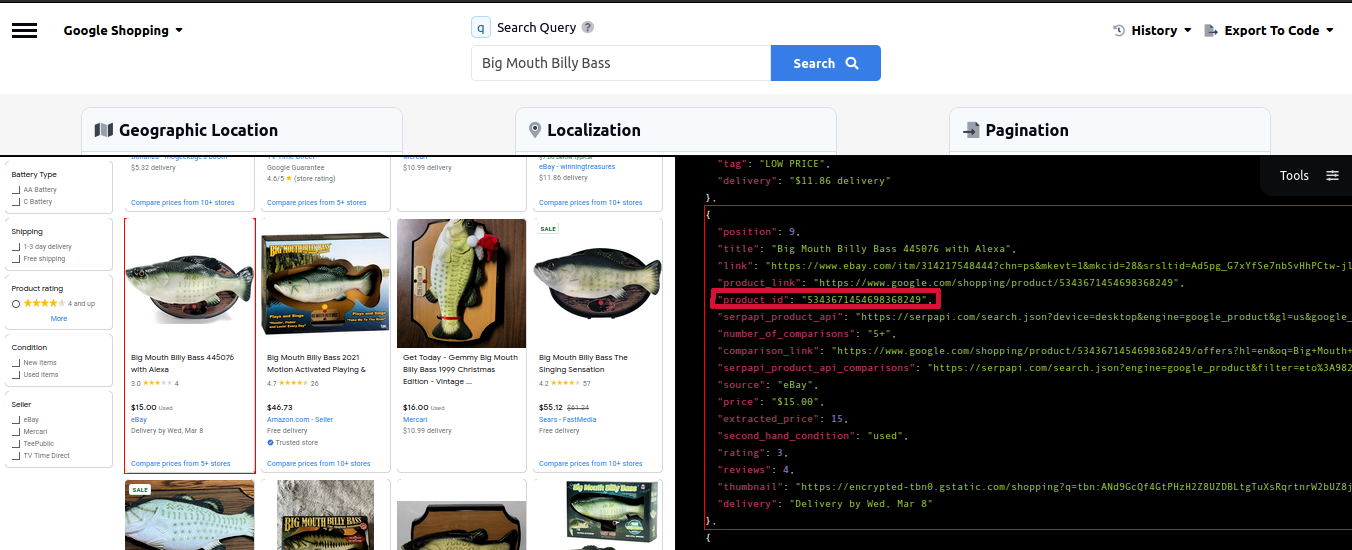Click the blue Search button
Screen dimensions: 1352x550
pyautogui.click(x=826, y=63)
